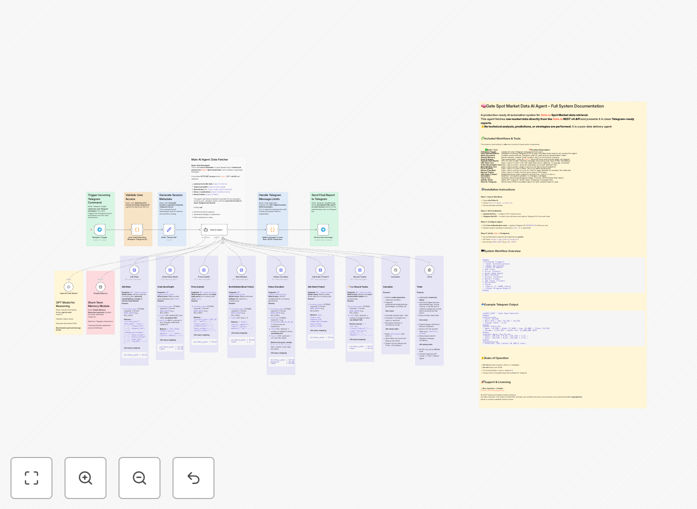Zoom in on the canvas
697x509 pixels.
coord(85,478)
